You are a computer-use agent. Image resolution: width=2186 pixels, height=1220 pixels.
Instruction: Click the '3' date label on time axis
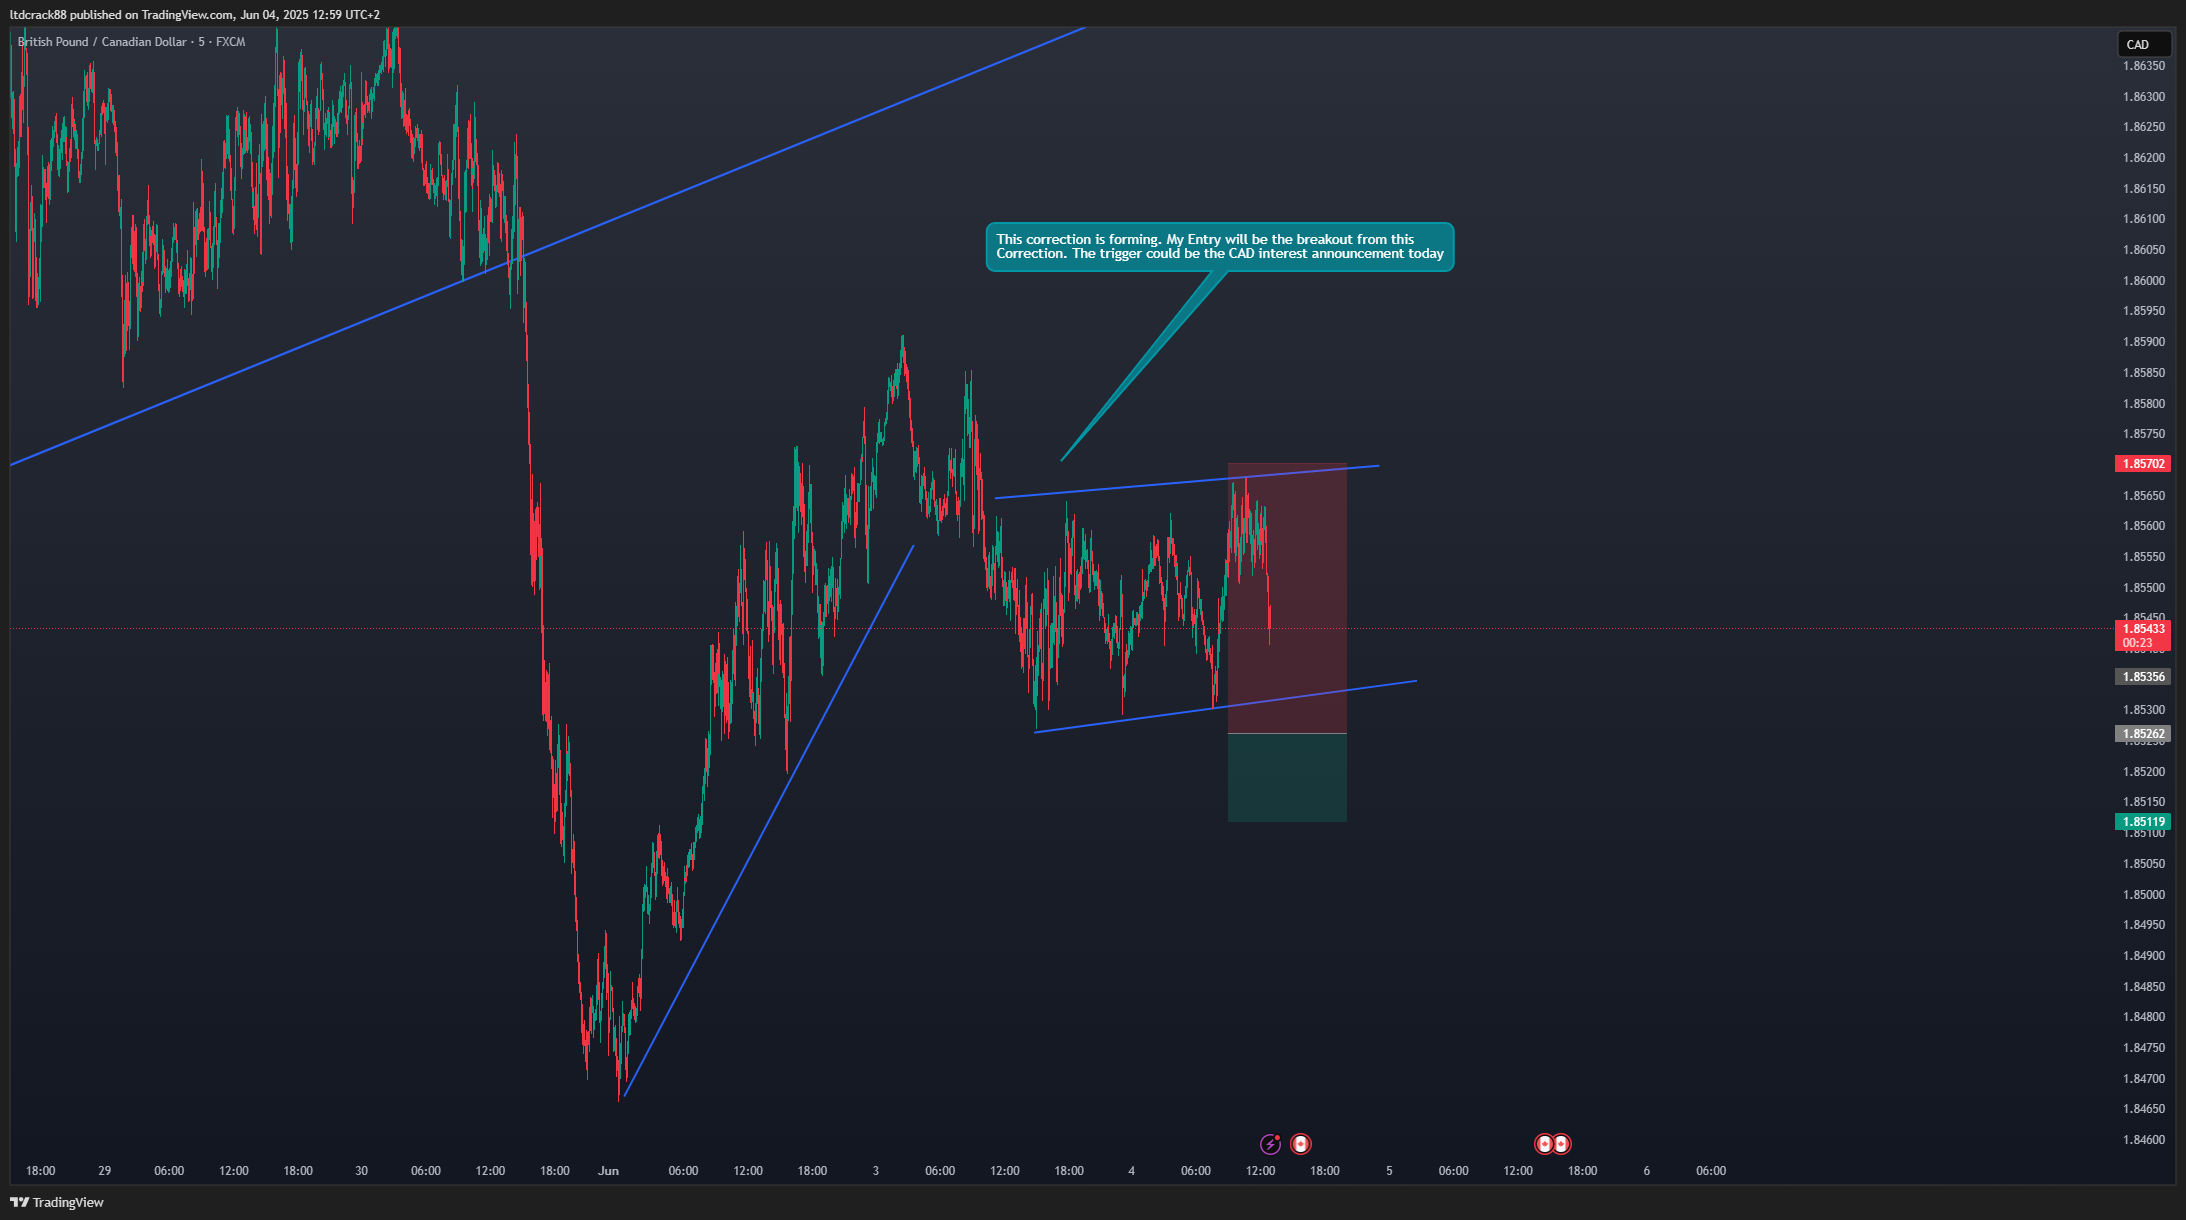[876, 1171]
